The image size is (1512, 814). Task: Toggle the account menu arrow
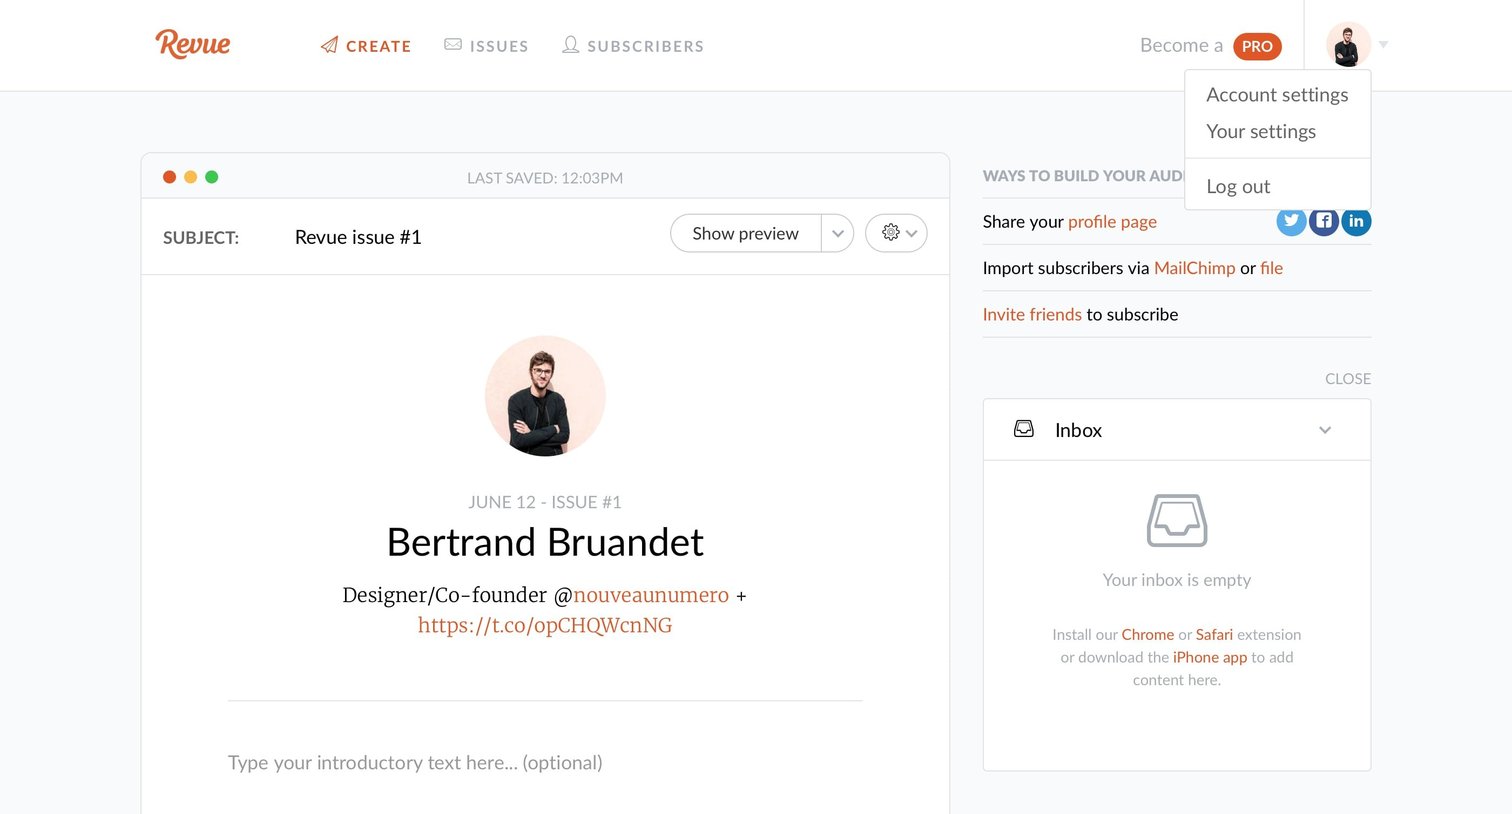point(1384,44)
